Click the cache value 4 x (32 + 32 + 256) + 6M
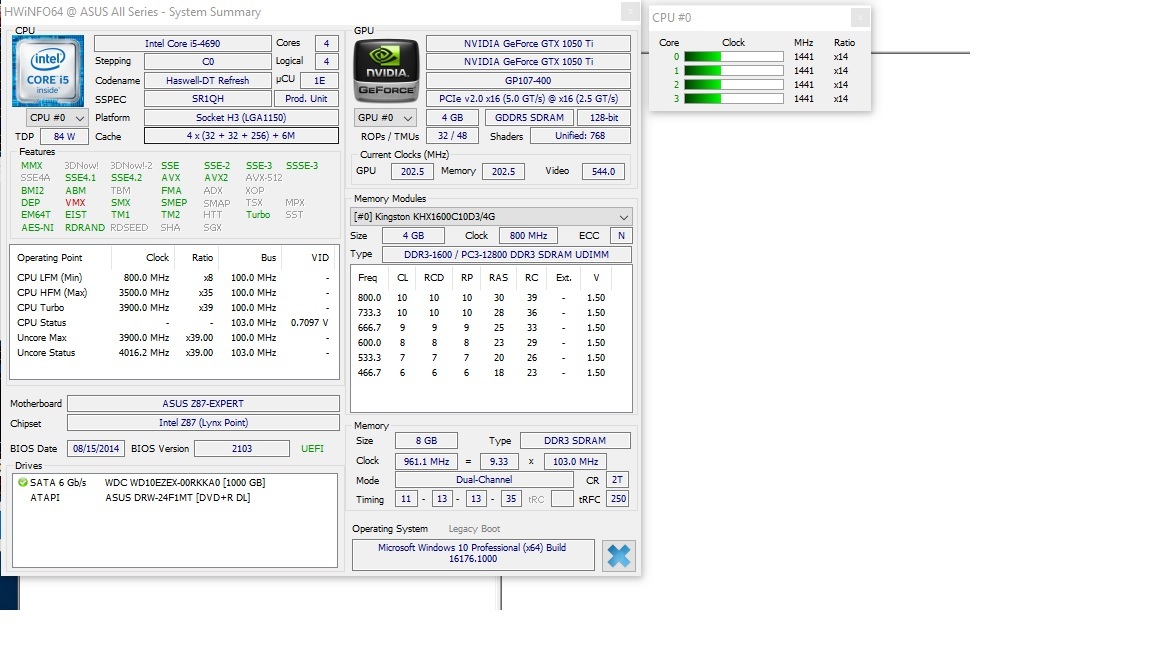The width and height of the screenshot is (1152, 648). tap(241, 136)
